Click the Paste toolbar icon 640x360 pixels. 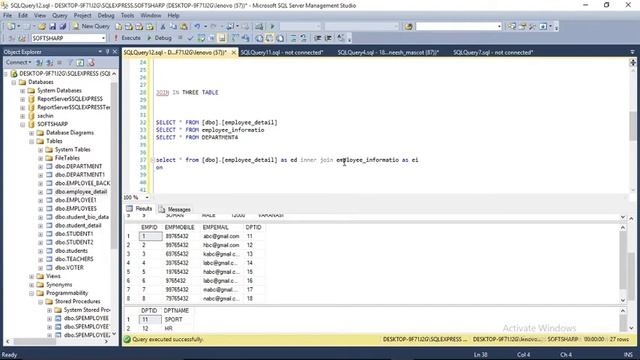click(x=184, y=27)
